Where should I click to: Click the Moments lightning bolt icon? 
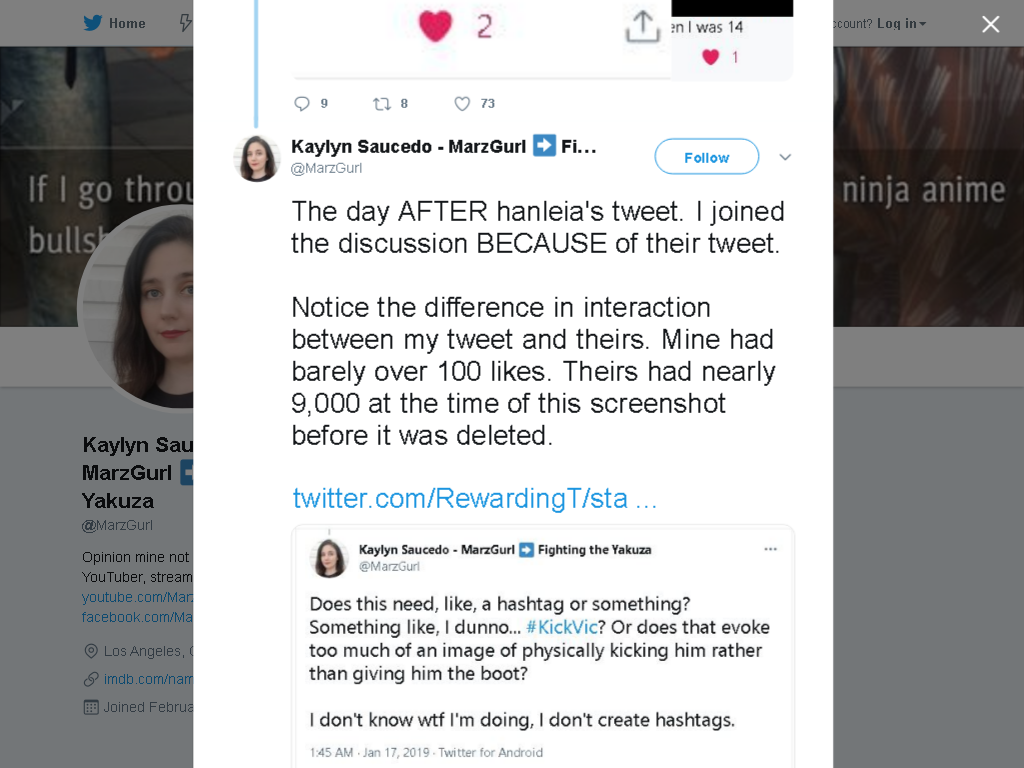point(186,23)
